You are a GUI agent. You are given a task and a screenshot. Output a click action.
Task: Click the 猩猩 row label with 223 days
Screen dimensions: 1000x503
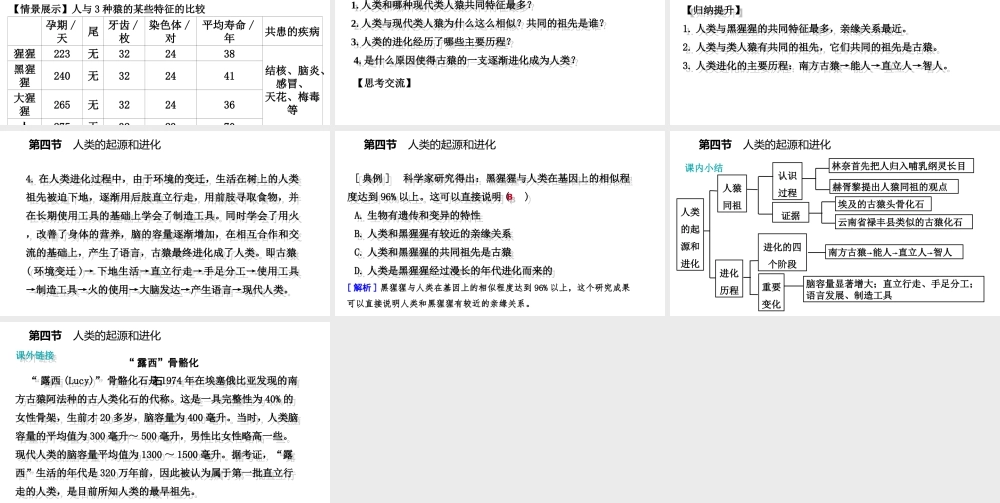click(24, 54)
